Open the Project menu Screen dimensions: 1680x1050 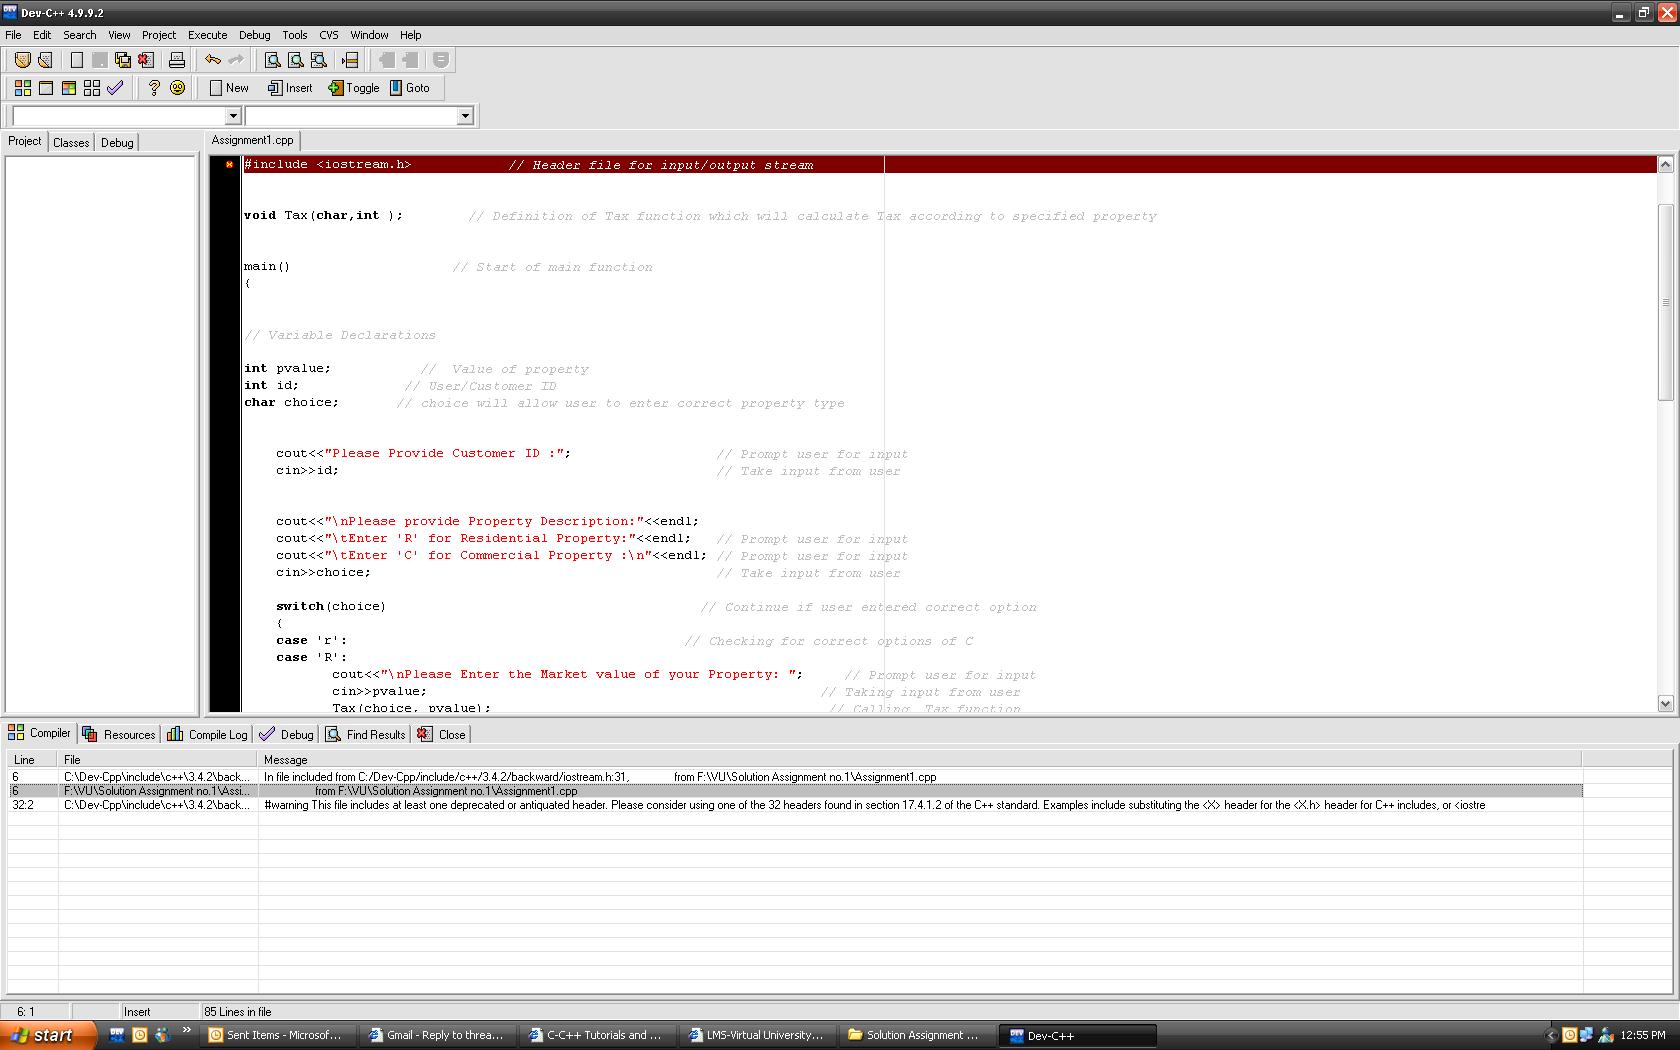(x=159, y=35)
